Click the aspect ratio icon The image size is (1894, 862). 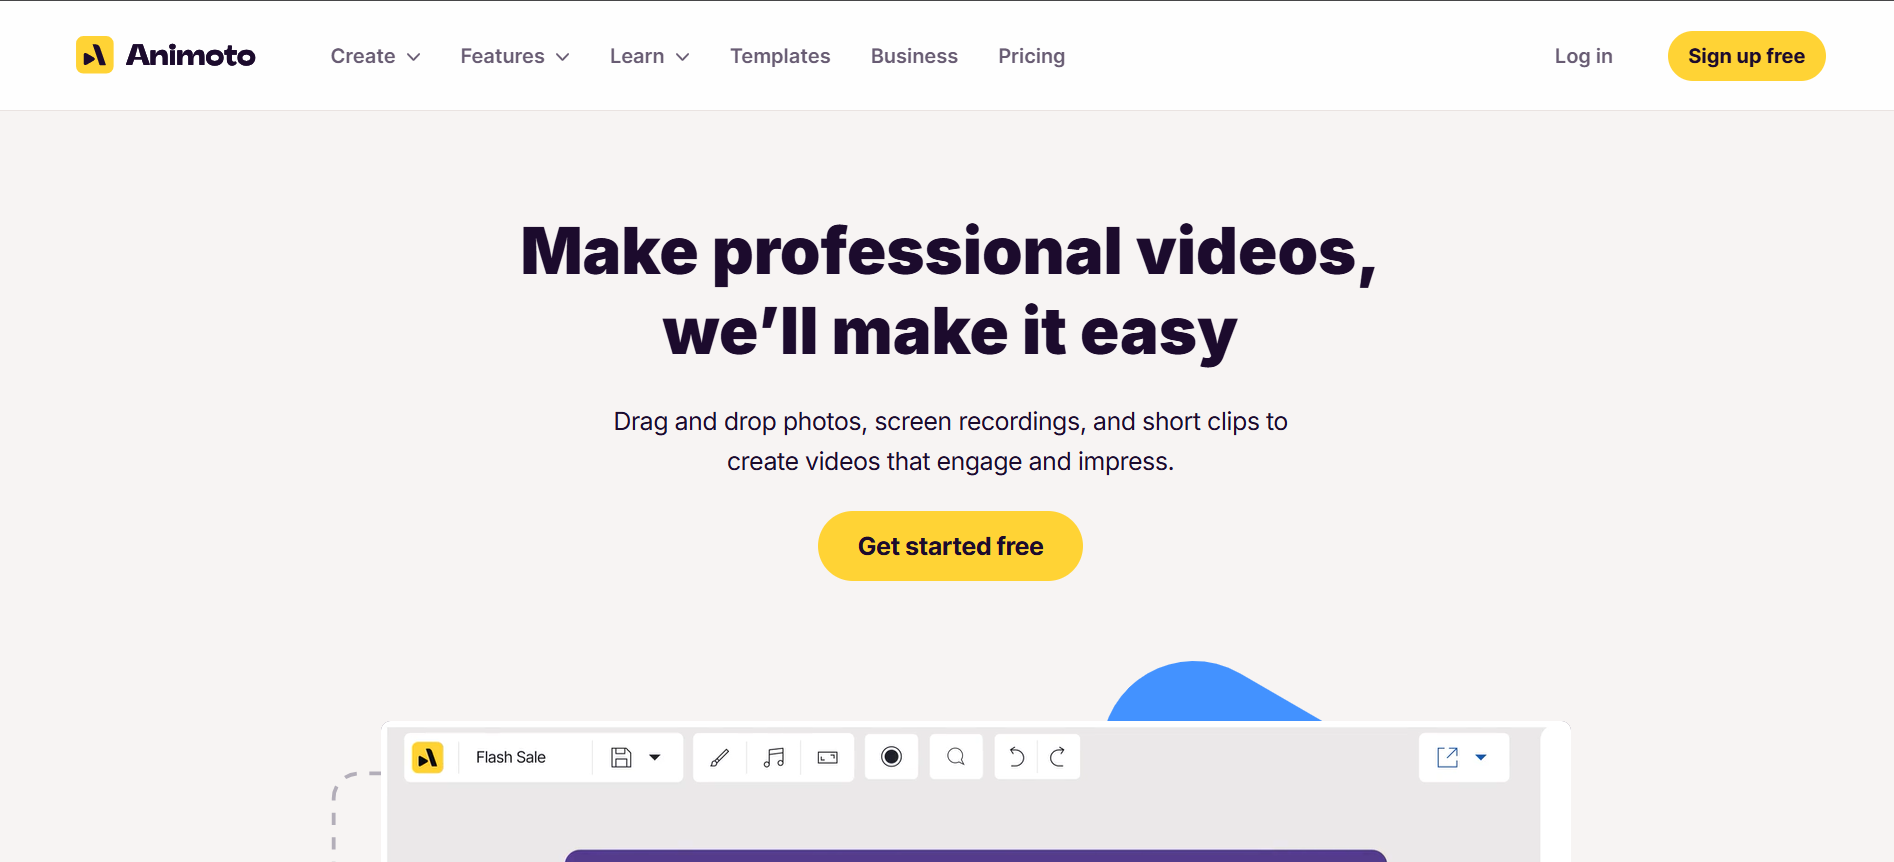point(828,757)
